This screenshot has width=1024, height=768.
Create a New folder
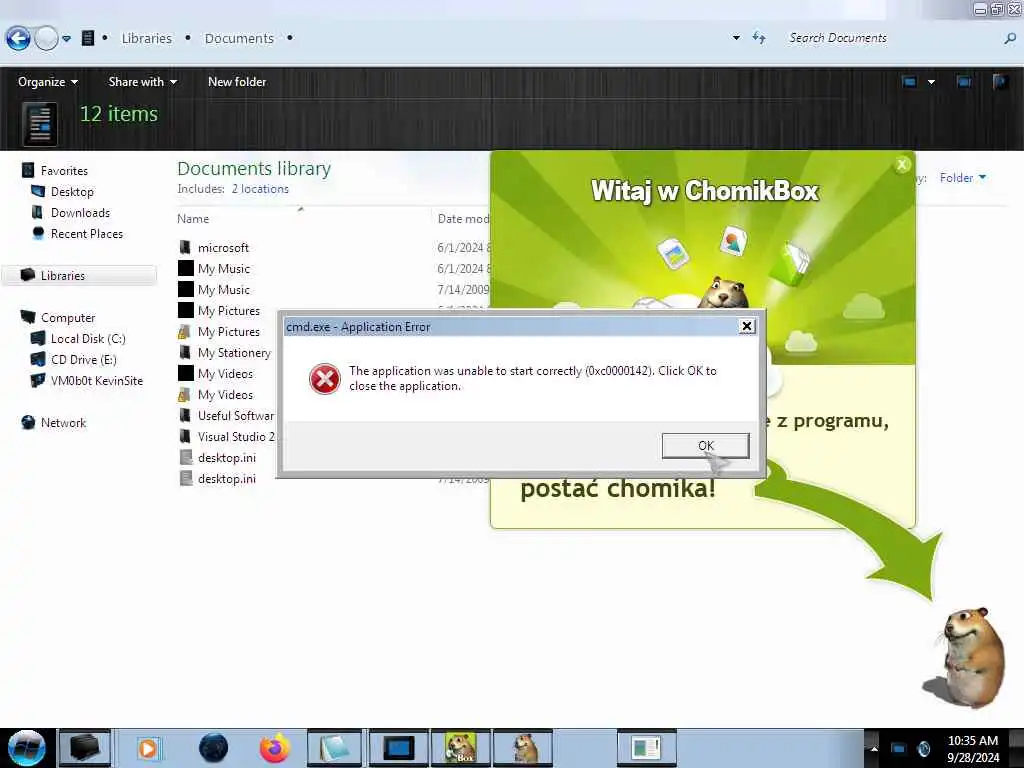237,82
